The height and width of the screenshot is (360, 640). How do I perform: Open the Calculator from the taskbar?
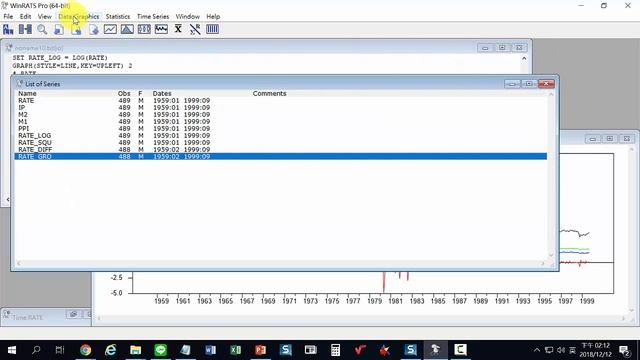coord(336,350)
